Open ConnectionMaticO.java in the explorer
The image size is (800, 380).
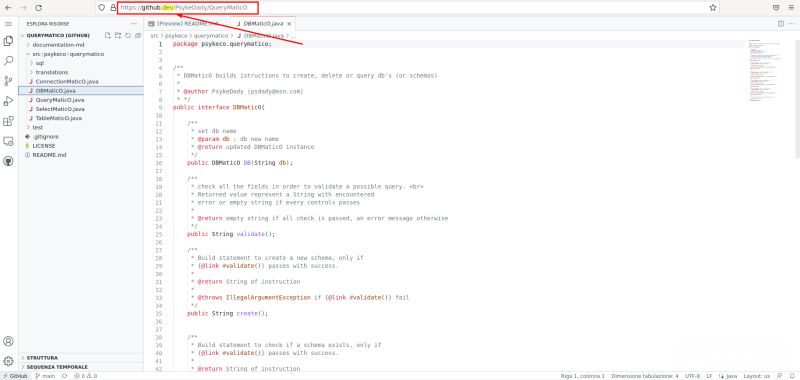click(x=67, y=82)
